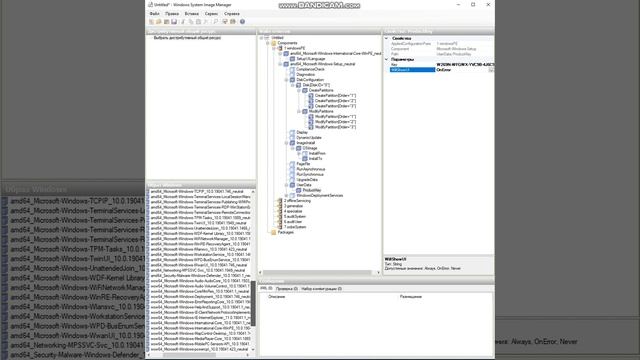Select ModifyPartition[Order="3"] item
The image size is (640, 360).
tap(335, 127)
